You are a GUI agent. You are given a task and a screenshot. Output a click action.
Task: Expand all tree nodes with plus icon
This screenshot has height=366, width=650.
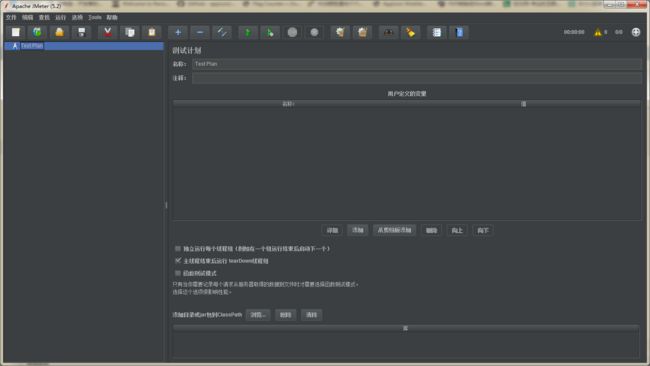point(178,32)
